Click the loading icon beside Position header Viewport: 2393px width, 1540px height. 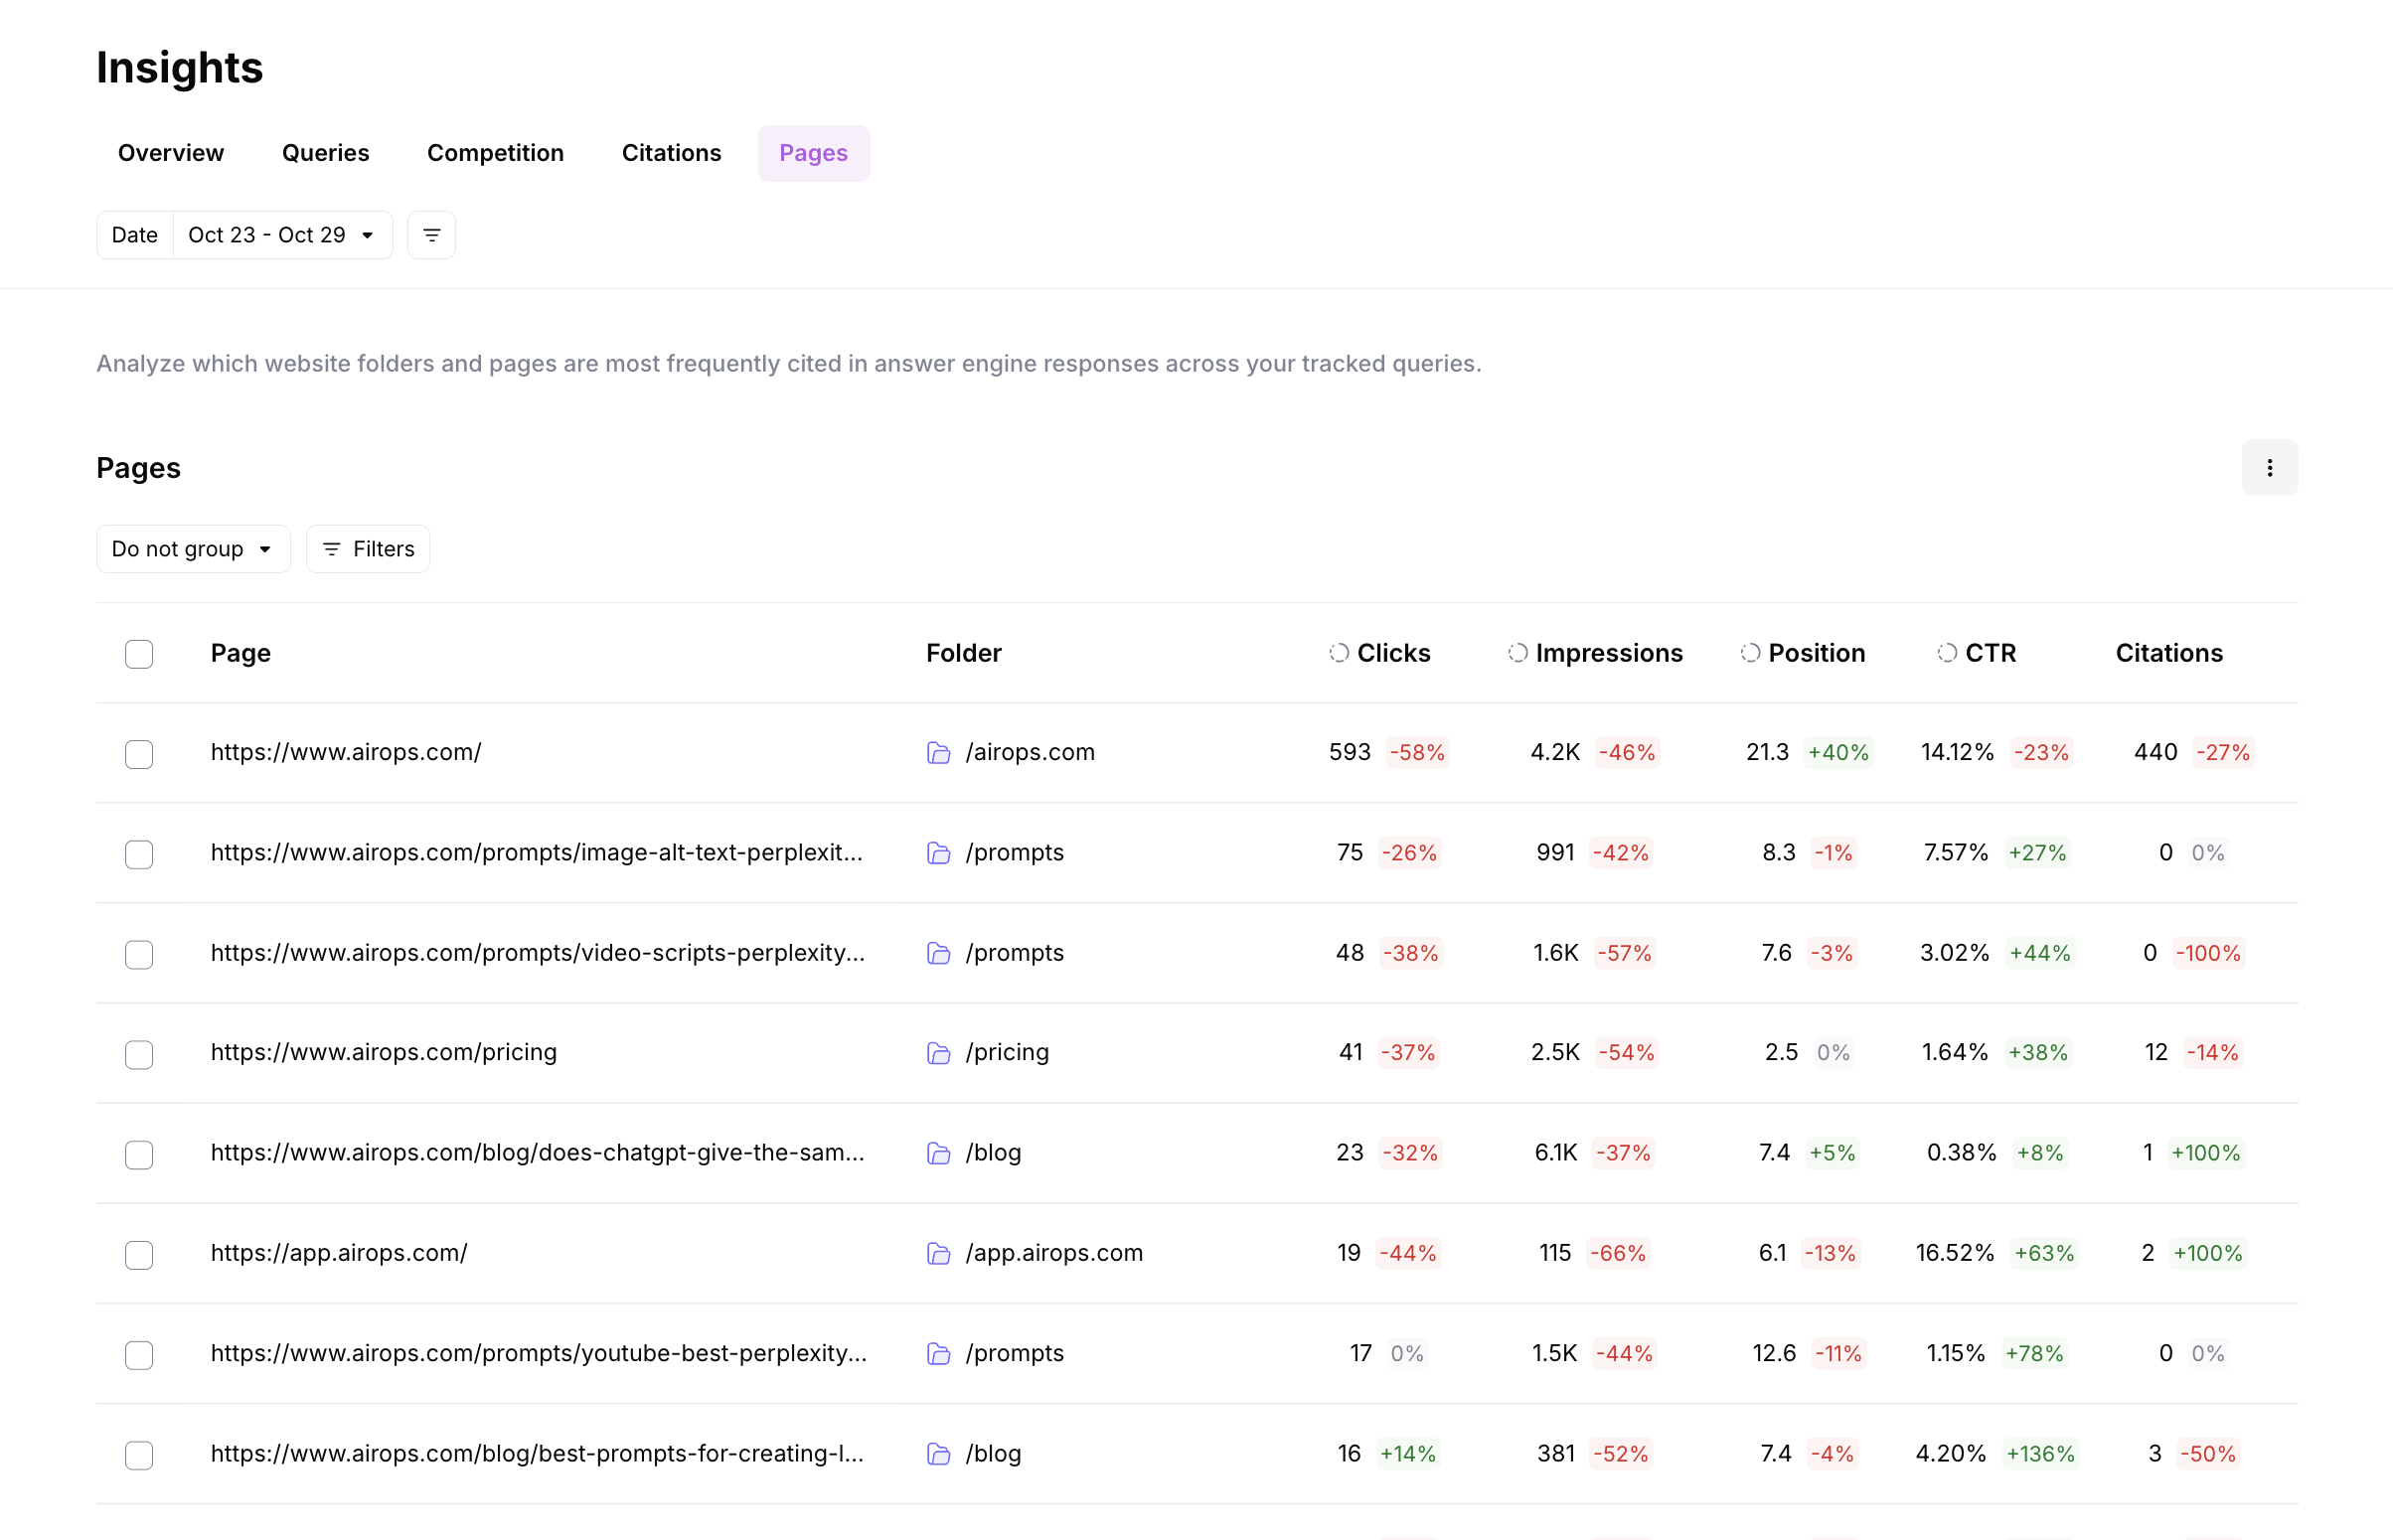pyautogui.click(x=1749, y=653)
